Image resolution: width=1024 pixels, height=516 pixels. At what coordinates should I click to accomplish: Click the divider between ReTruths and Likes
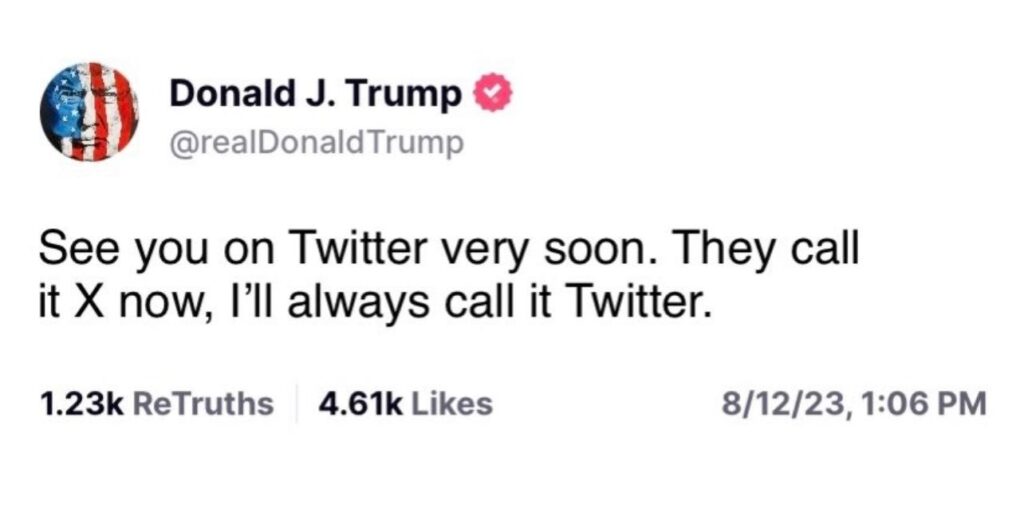point(299,404)
